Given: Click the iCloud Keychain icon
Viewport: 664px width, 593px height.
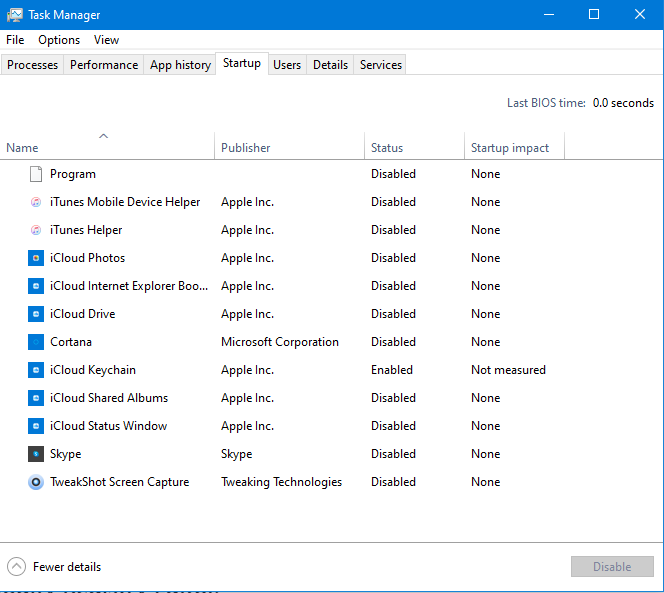Looking at the screenshot, I should [x=36, y=370].
